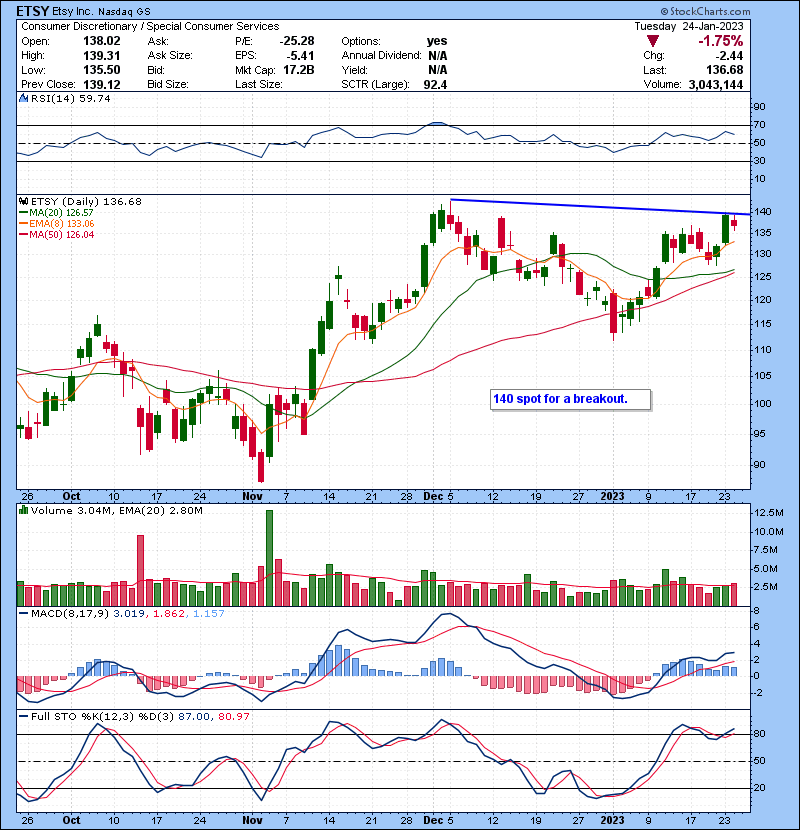The image size is (800, 830).
Task: Click the stochastic %D value 80.97
Action: [233, 717]
